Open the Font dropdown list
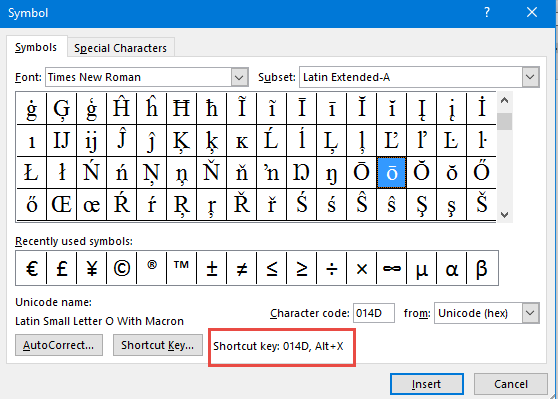 239,77
